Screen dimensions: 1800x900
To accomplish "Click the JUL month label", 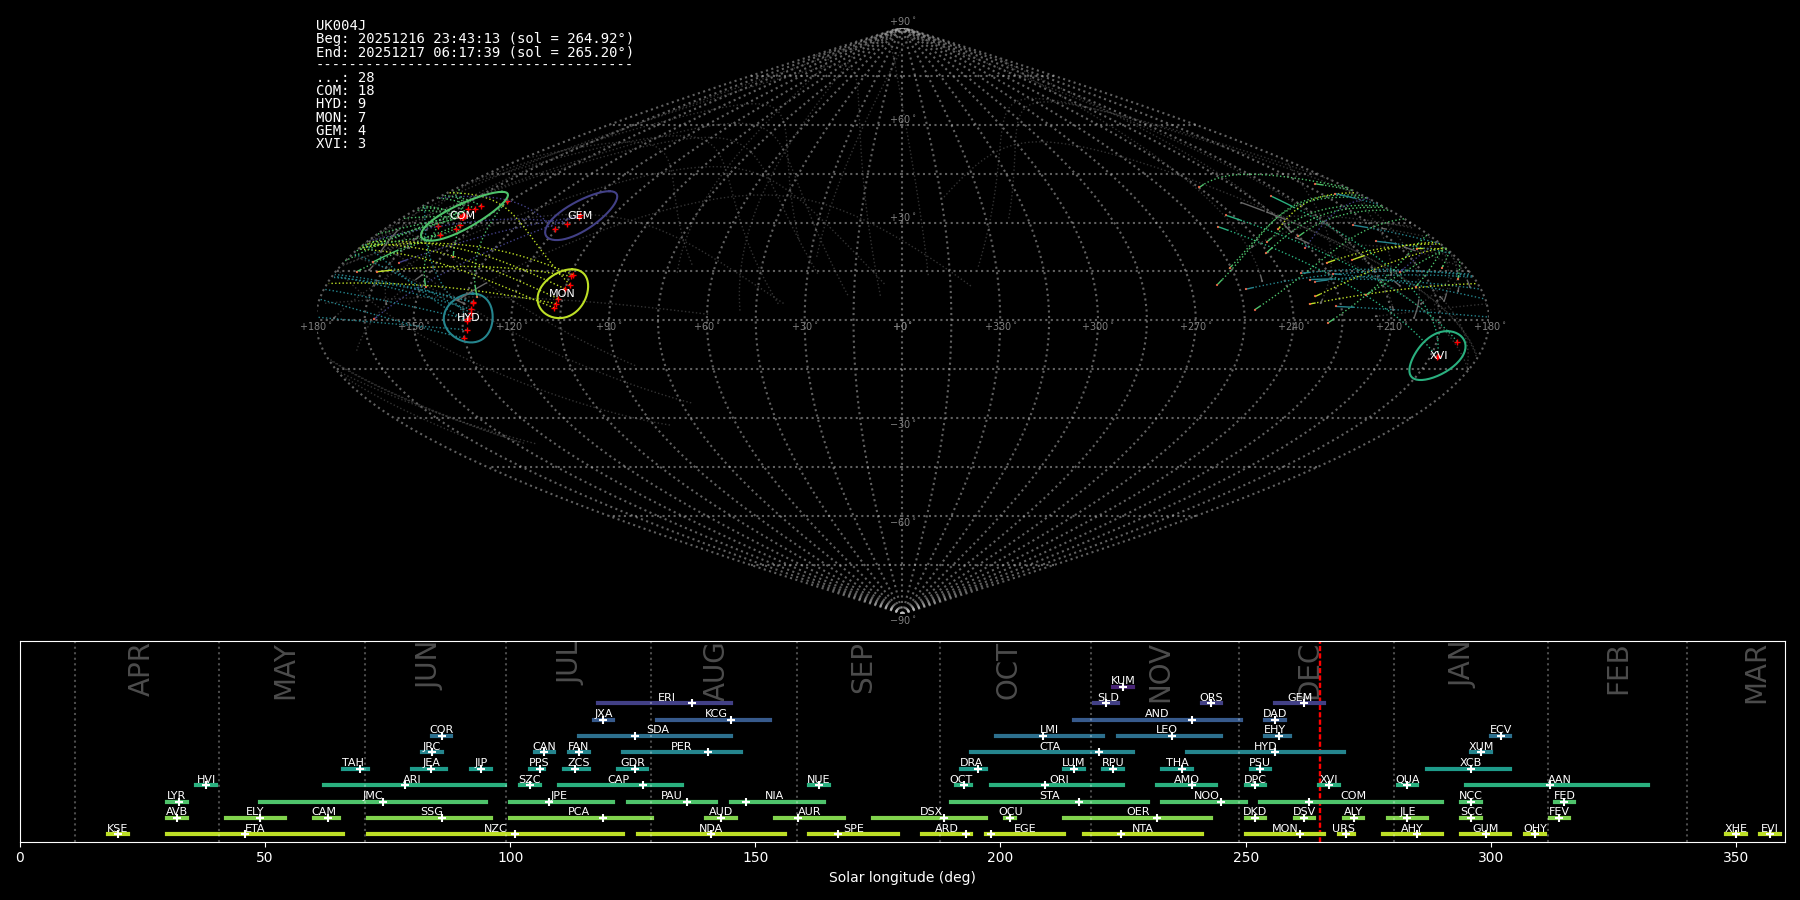I will (x=568, y=663).
